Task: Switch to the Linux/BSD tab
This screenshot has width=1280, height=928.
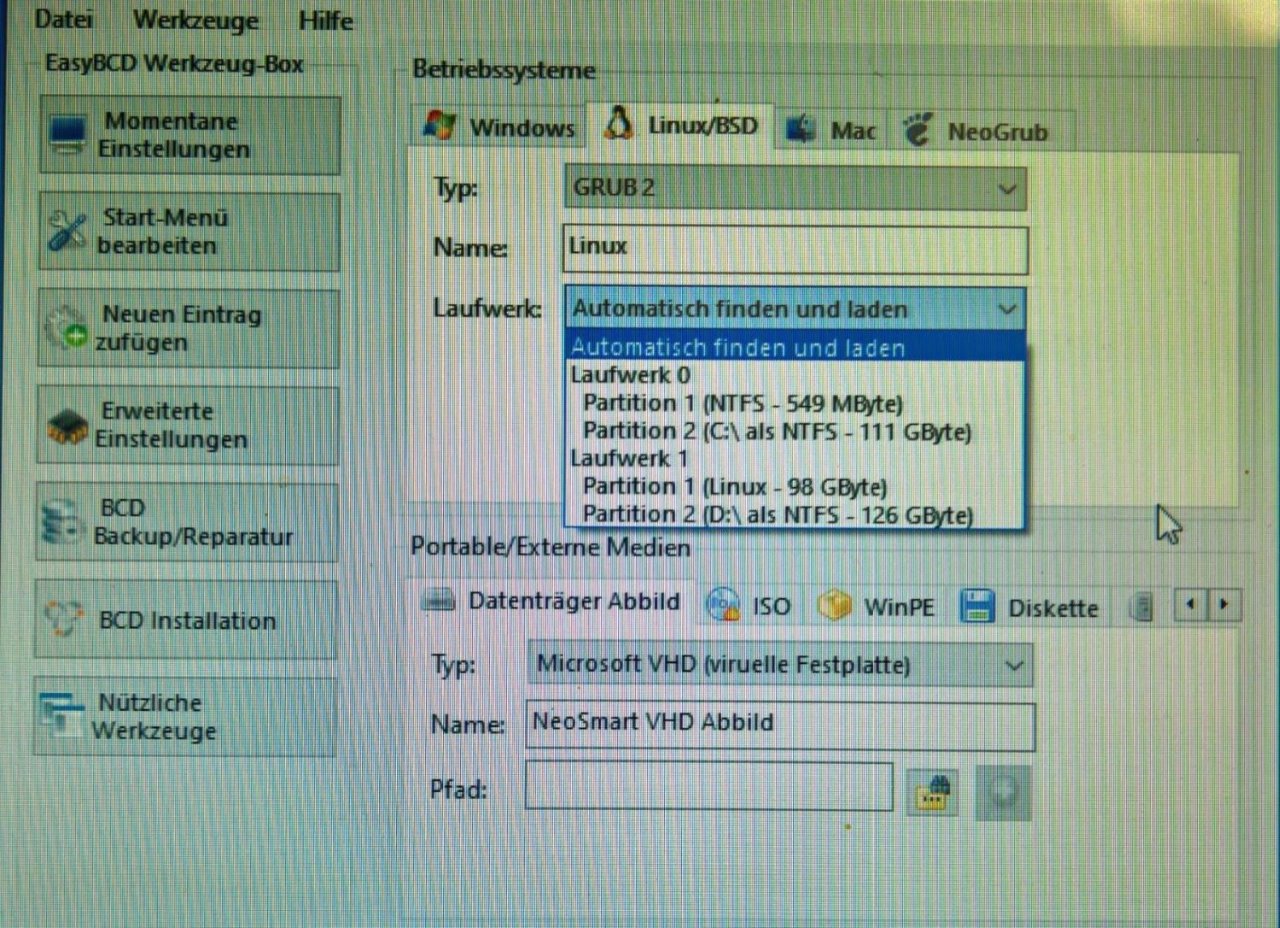Action: coord(680,125)
